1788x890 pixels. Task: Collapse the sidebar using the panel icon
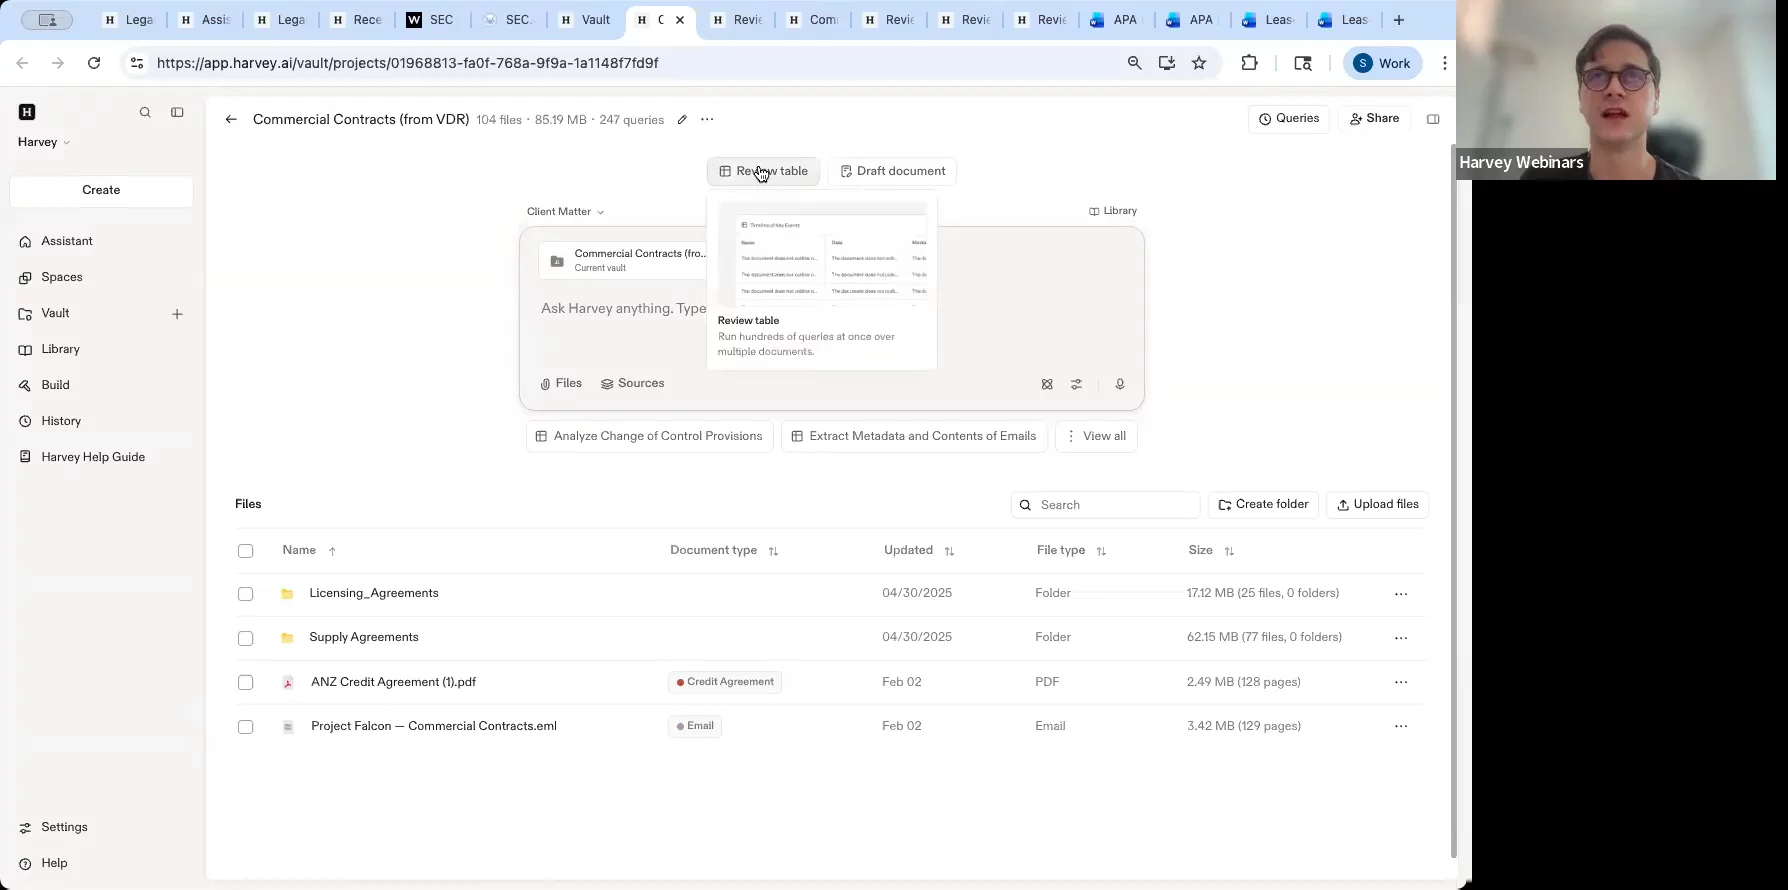pos(177,113)
